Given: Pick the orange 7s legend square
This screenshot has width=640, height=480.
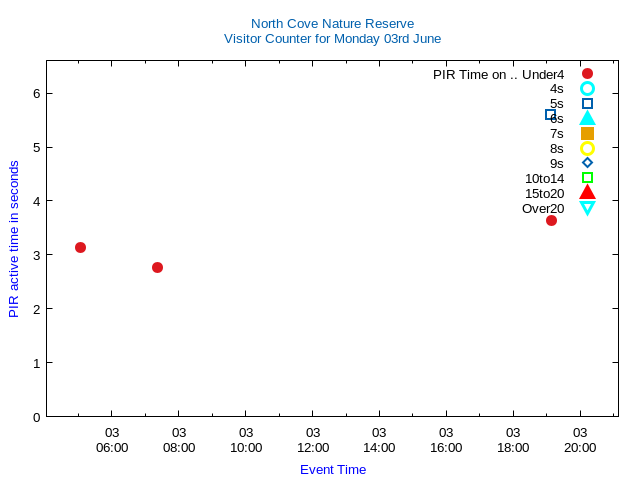Looking at the screenshot, I should coord(587,133).
